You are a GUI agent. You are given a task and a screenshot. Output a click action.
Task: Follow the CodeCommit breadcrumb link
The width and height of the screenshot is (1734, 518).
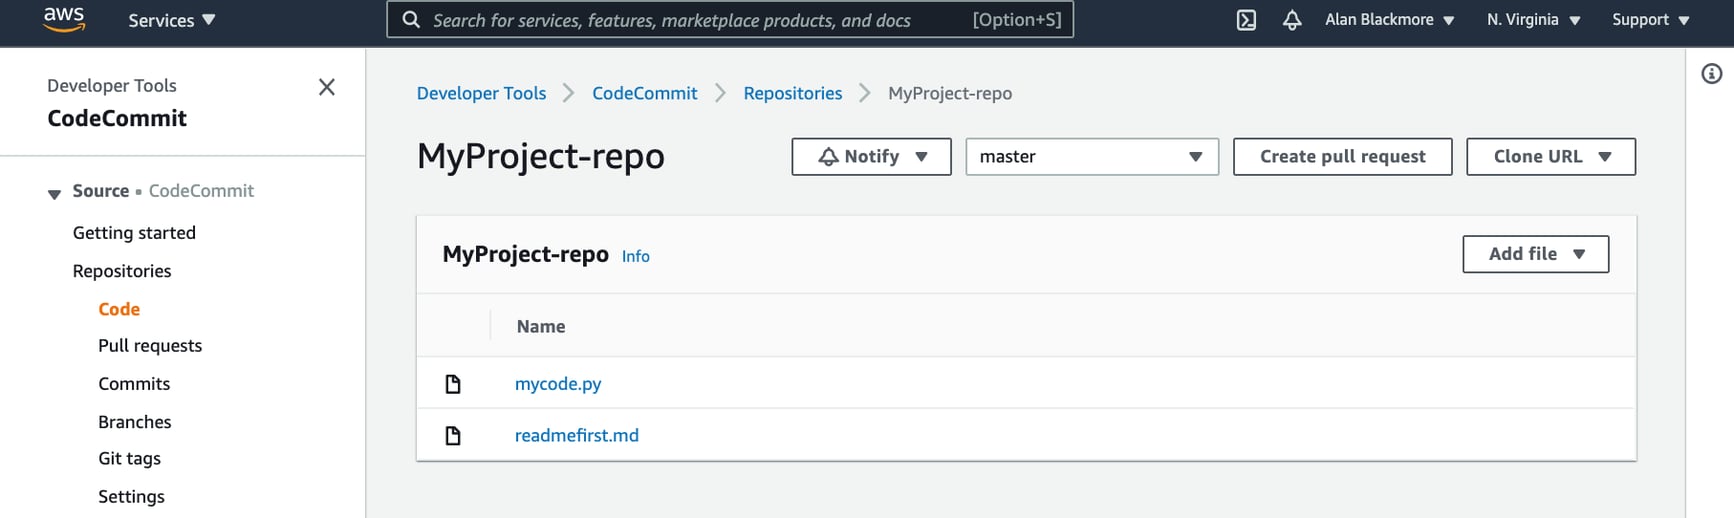(645, 93)
